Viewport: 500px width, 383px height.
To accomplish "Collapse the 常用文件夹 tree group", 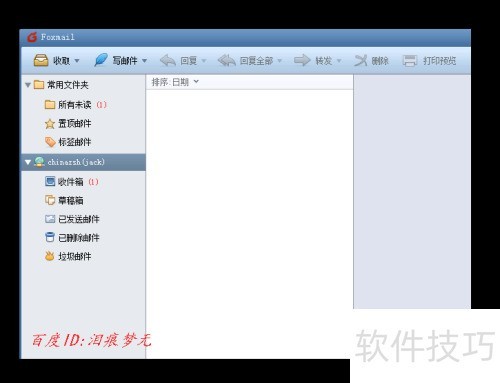I will click(28, 85).
